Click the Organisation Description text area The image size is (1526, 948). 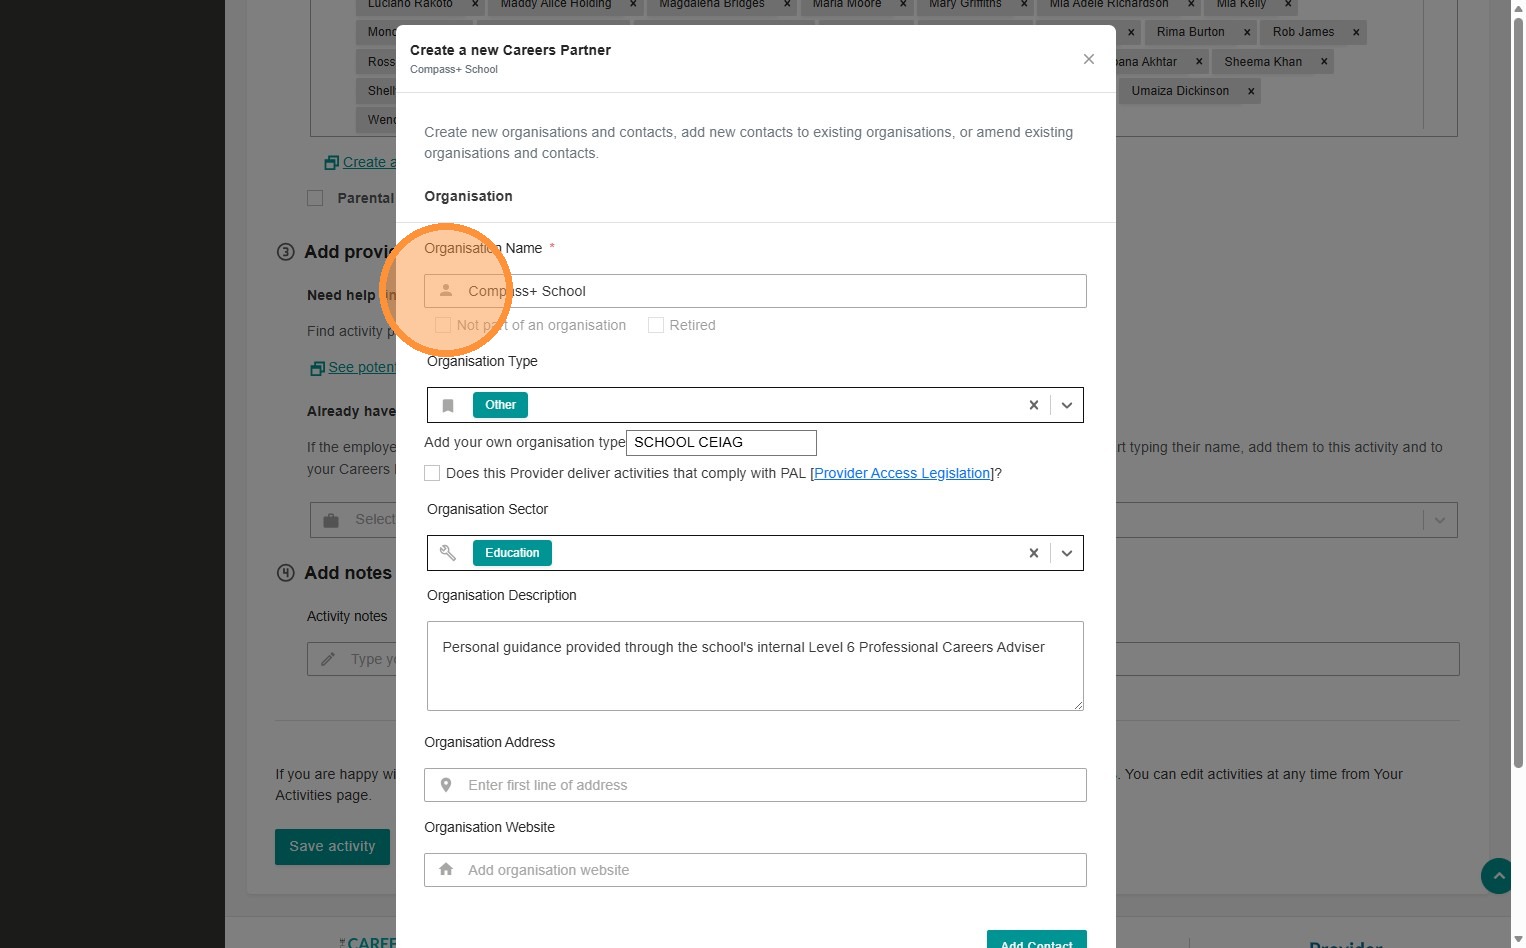point(755,666)
